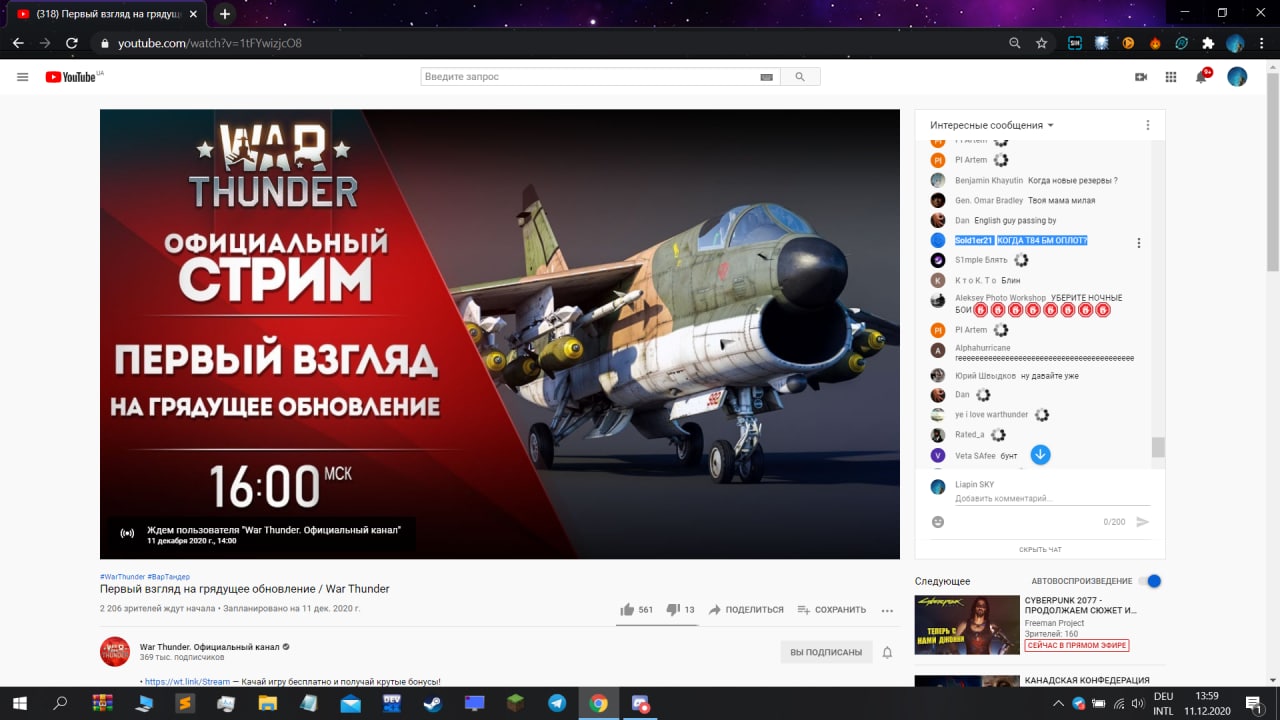Save the video via СОХРАНИТЬ
The height and width of the screenshot is (720, 1280).
[831, 609]
